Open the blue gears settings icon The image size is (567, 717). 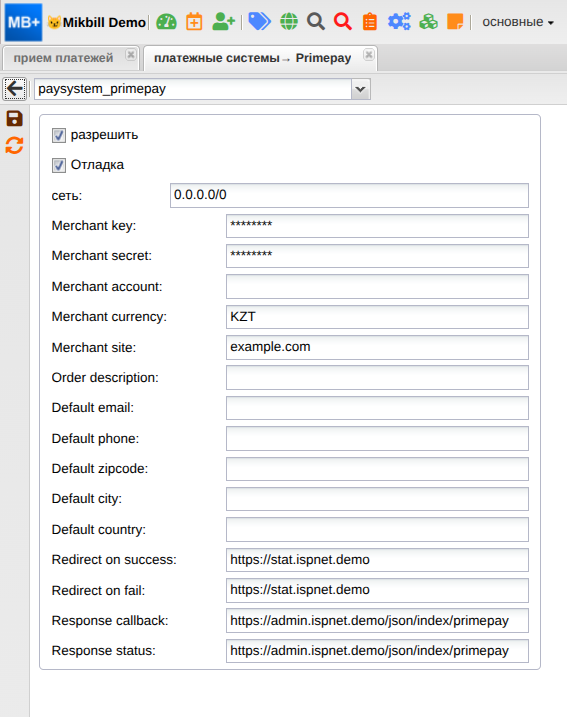[399, 21]
